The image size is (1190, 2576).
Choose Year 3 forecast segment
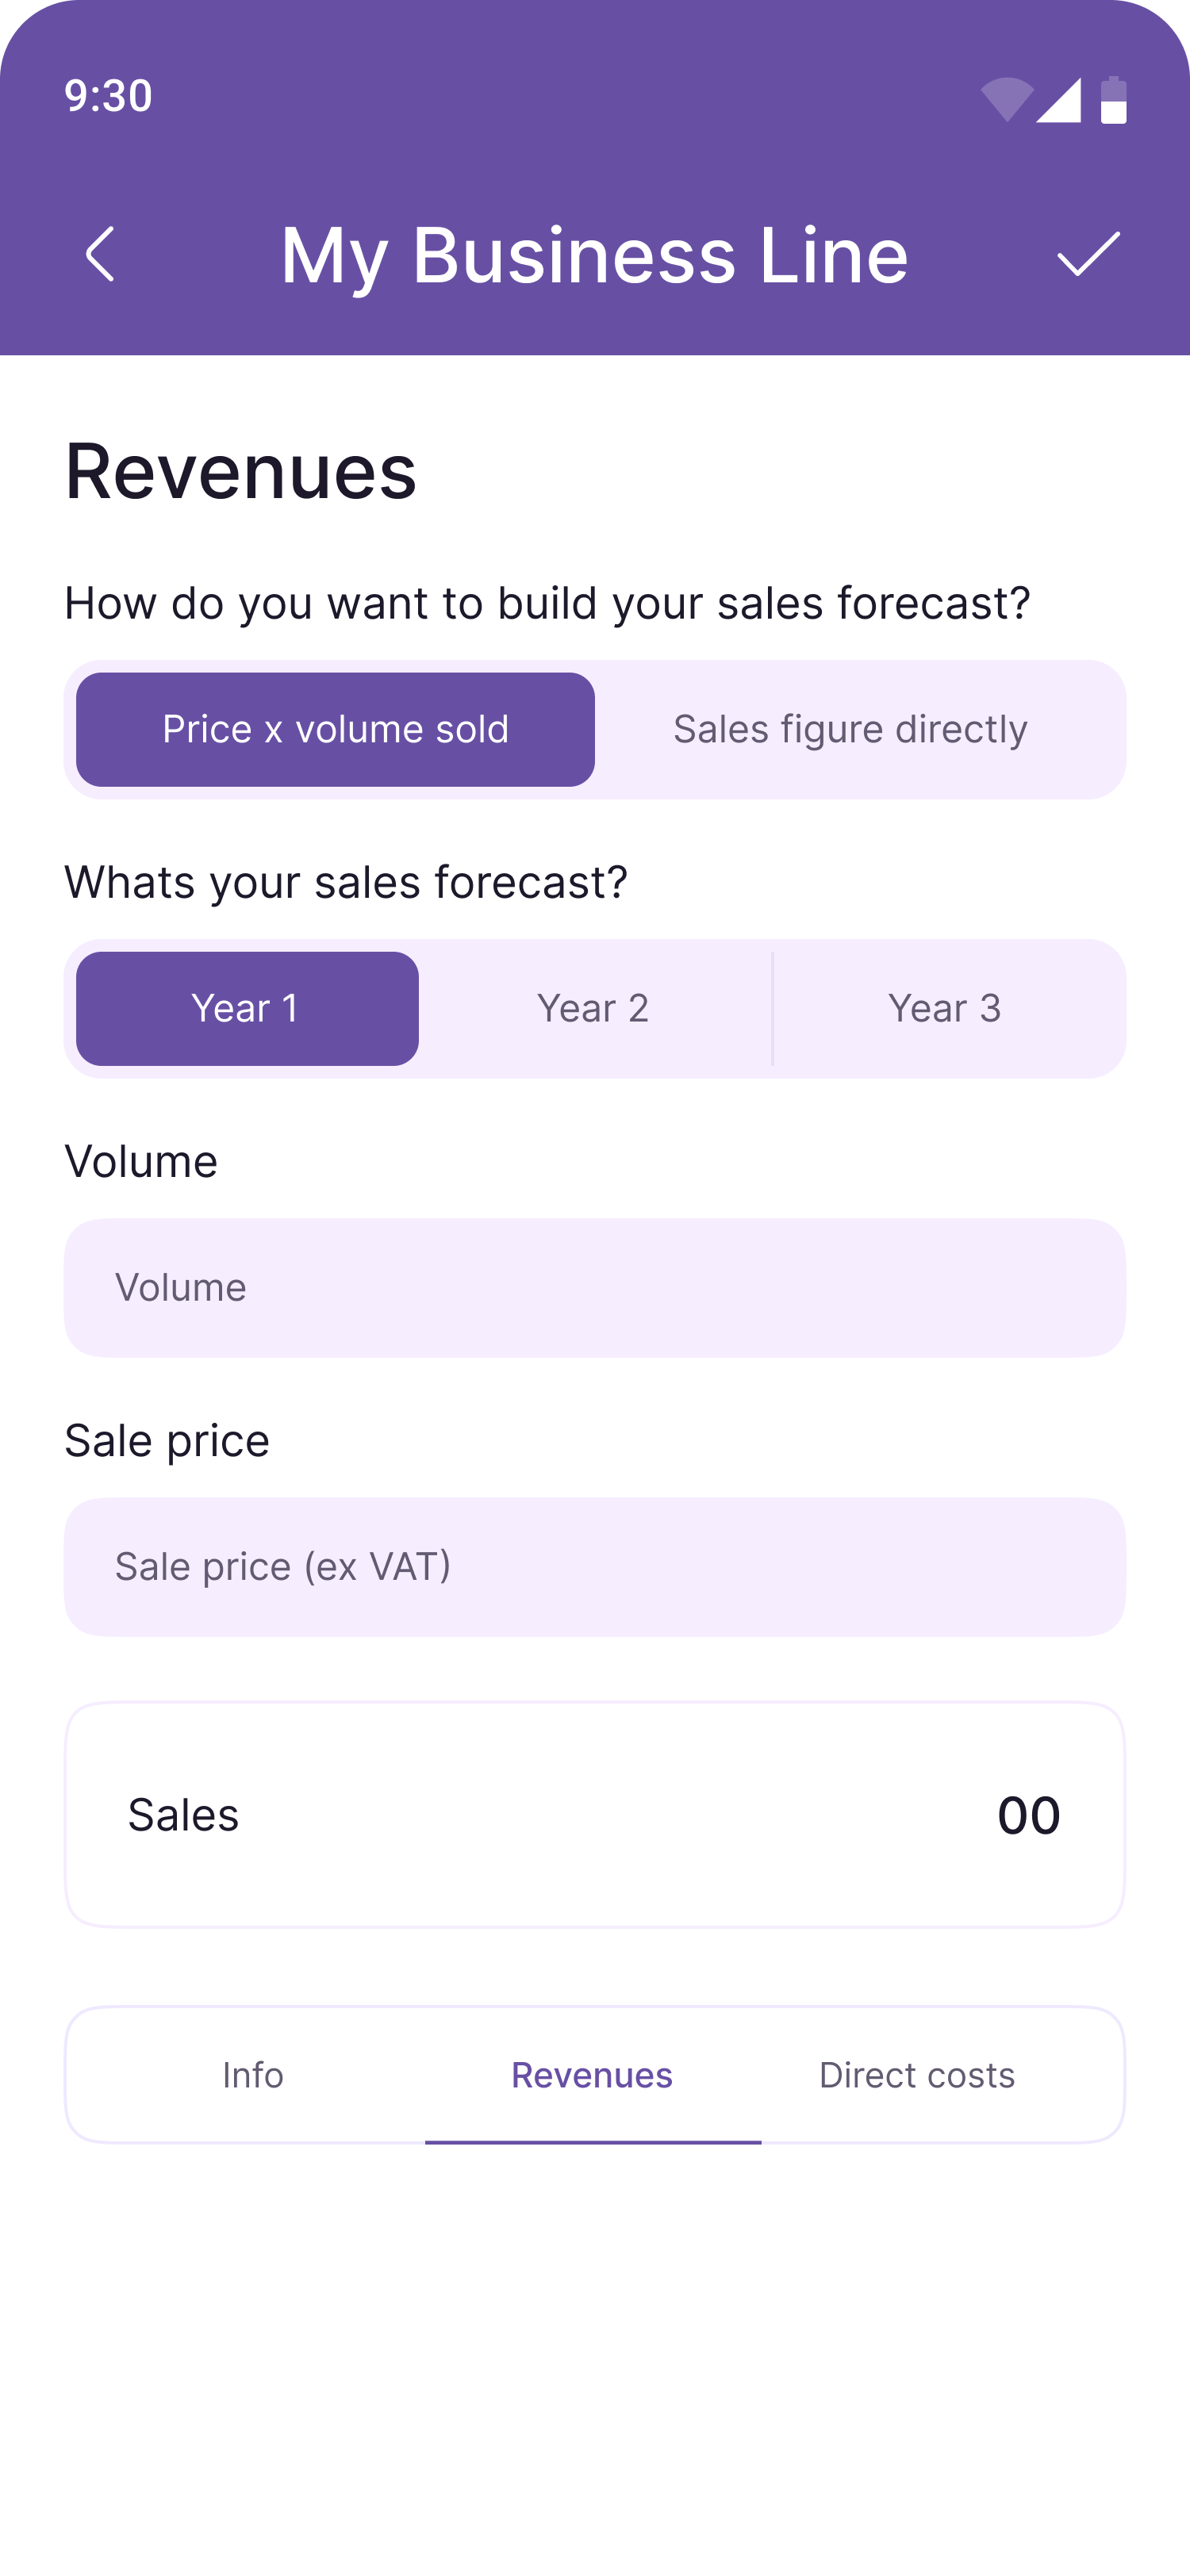tap(944, 1008)
